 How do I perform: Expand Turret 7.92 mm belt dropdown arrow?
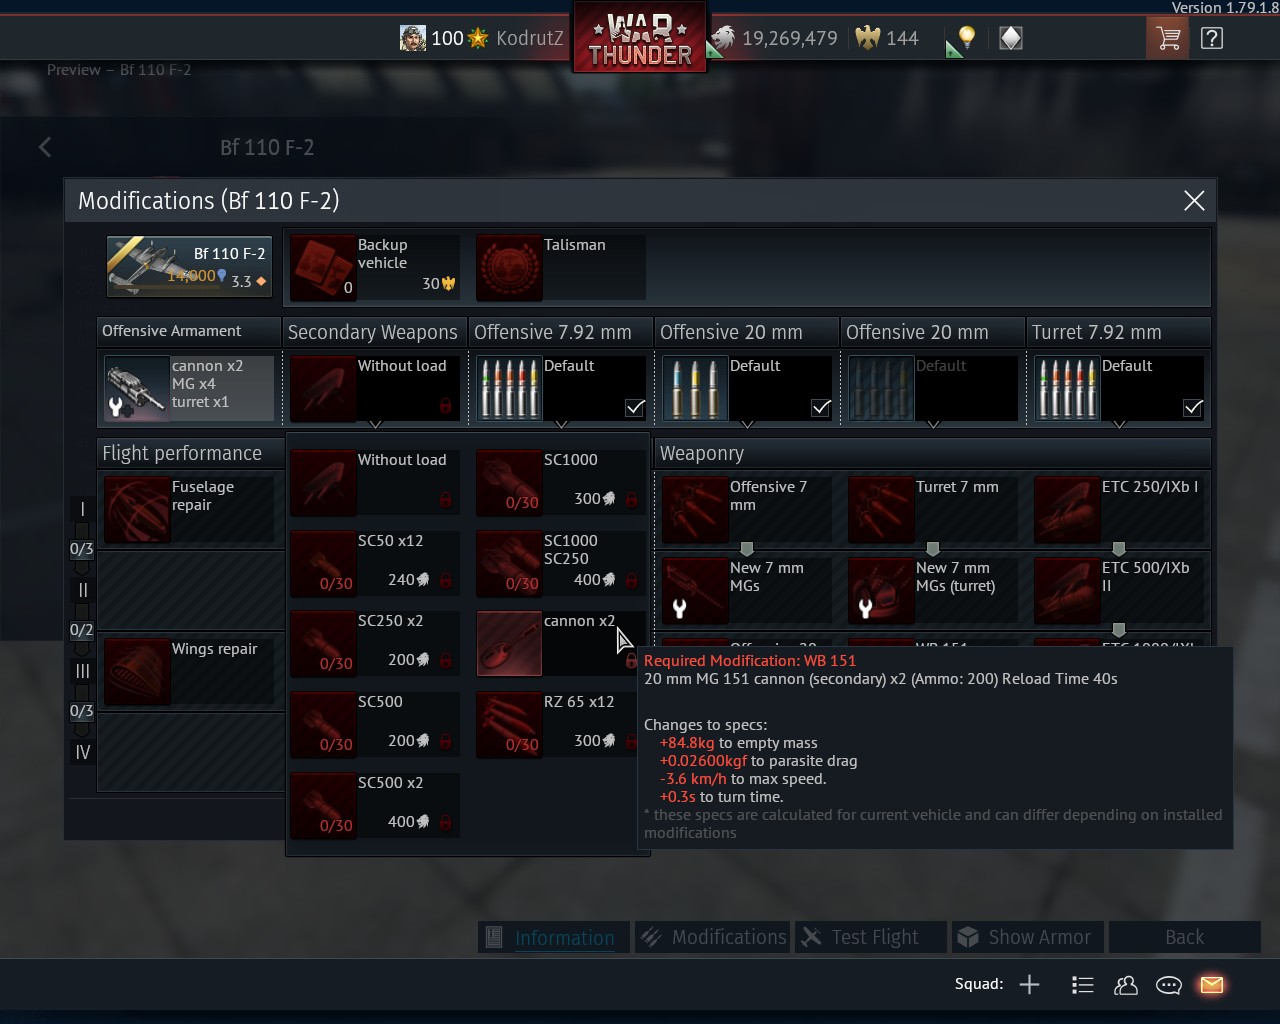tap(1119, 424)
